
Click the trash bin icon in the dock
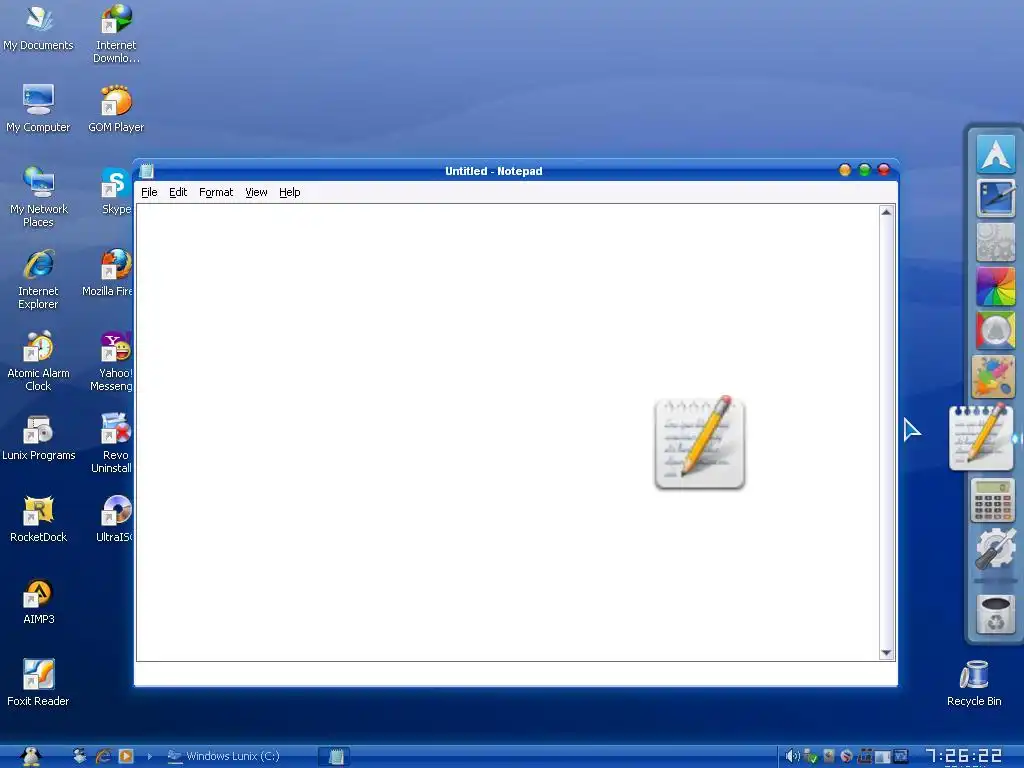click(x=995, y=614)
